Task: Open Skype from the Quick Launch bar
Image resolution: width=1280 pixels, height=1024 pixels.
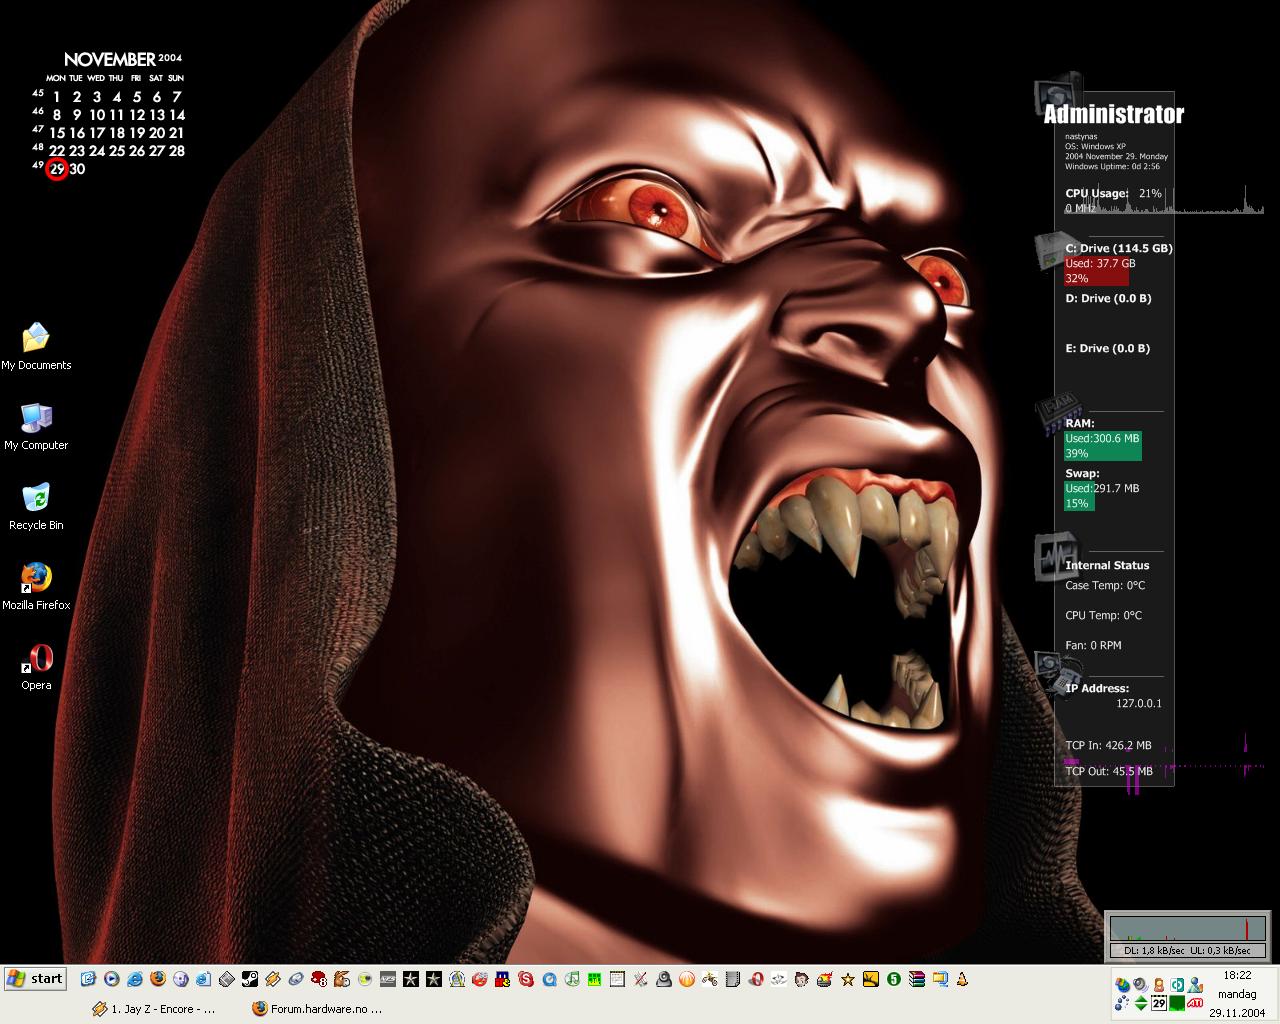Action: point(525,979)
